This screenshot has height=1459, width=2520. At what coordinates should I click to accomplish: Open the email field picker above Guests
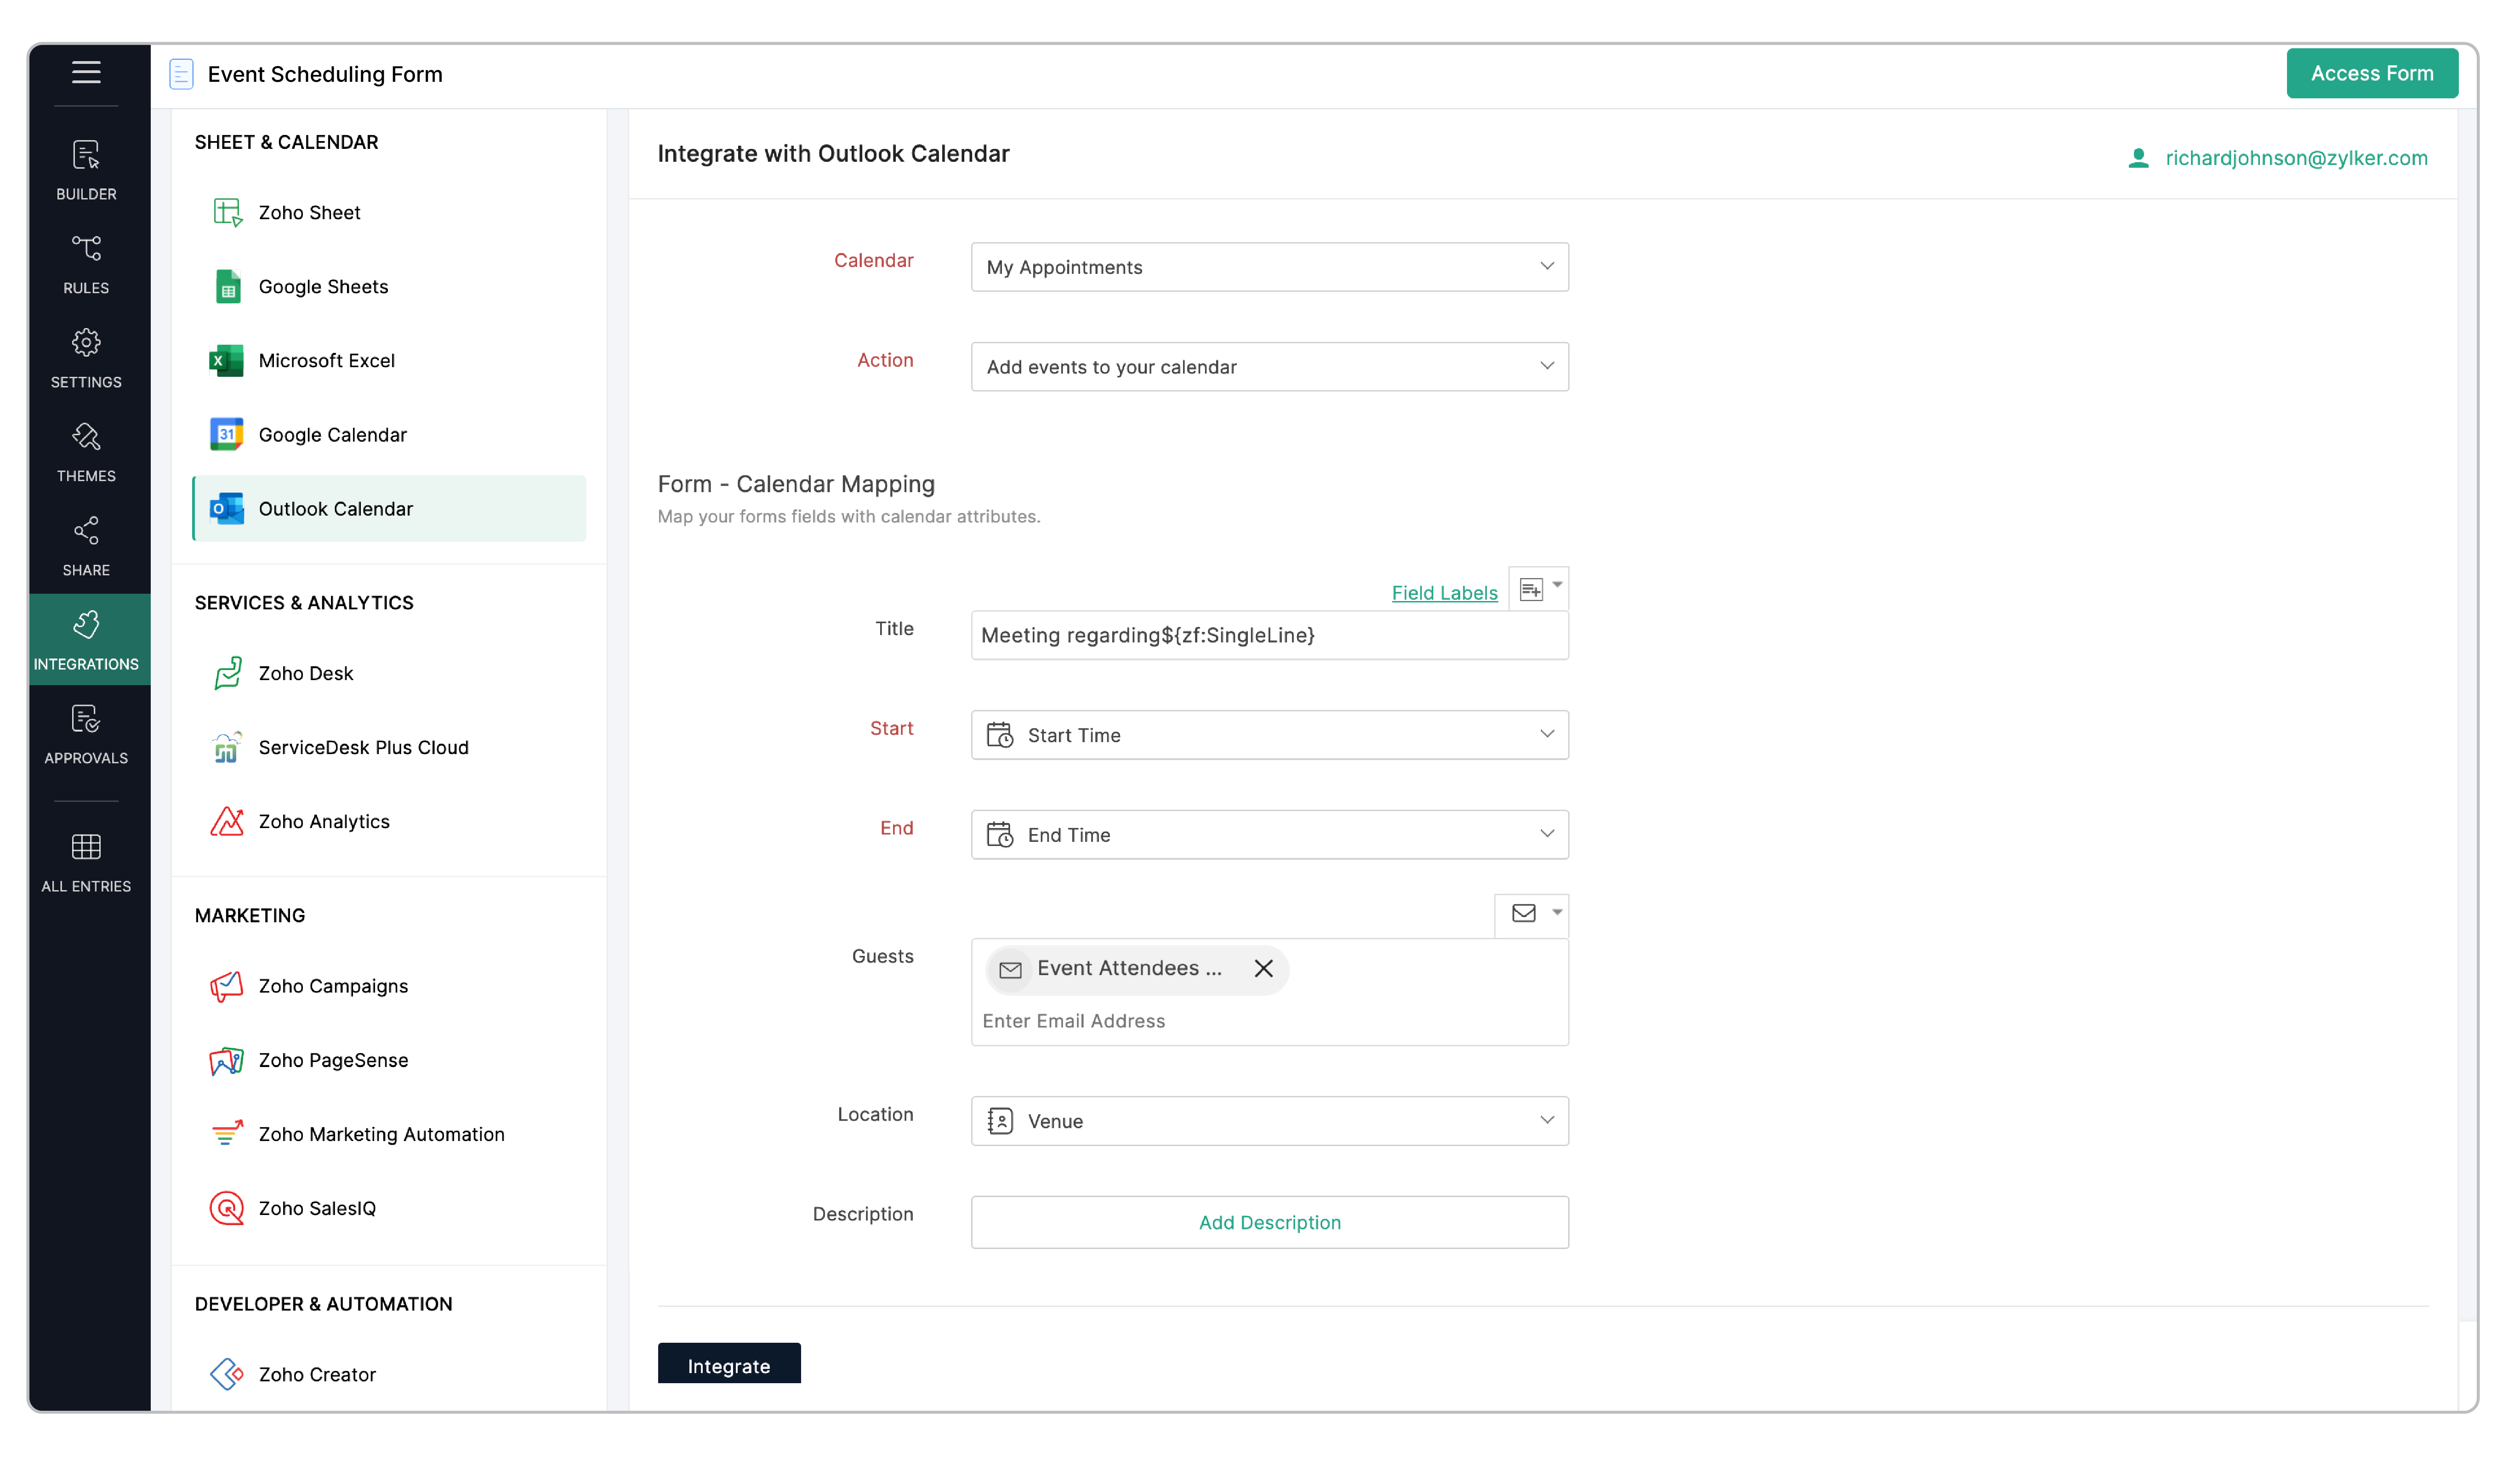(1530, 914)
